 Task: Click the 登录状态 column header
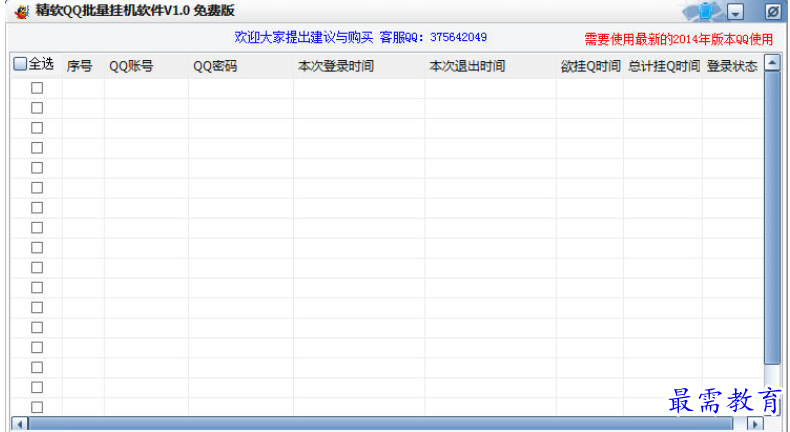(x=733, y=66)
